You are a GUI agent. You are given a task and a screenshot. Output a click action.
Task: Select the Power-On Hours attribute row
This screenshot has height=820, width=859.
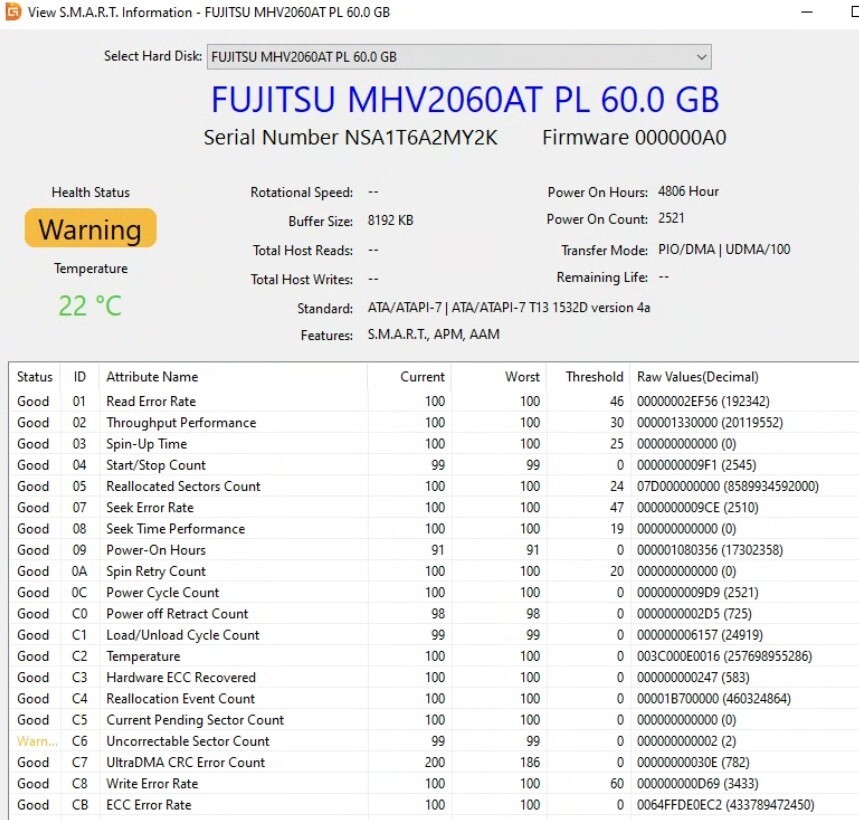(434, 550)
